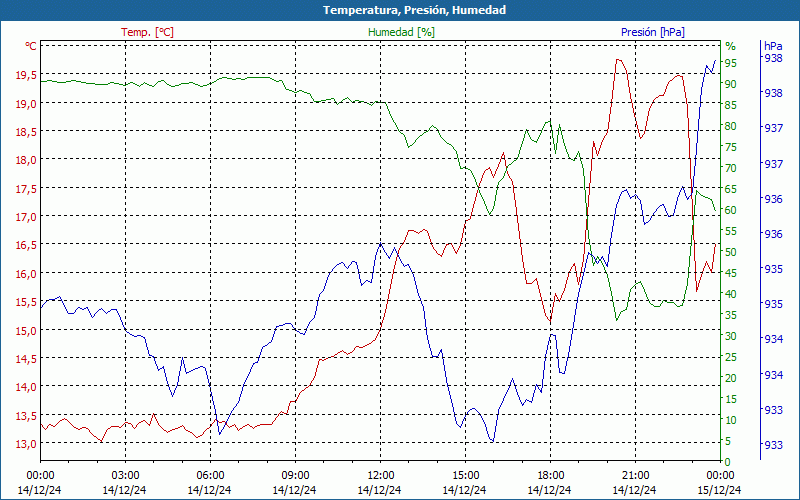Click '45' on the green humidity axis
The width and height of the screenshot is (800, 500).
pos(731,273)
